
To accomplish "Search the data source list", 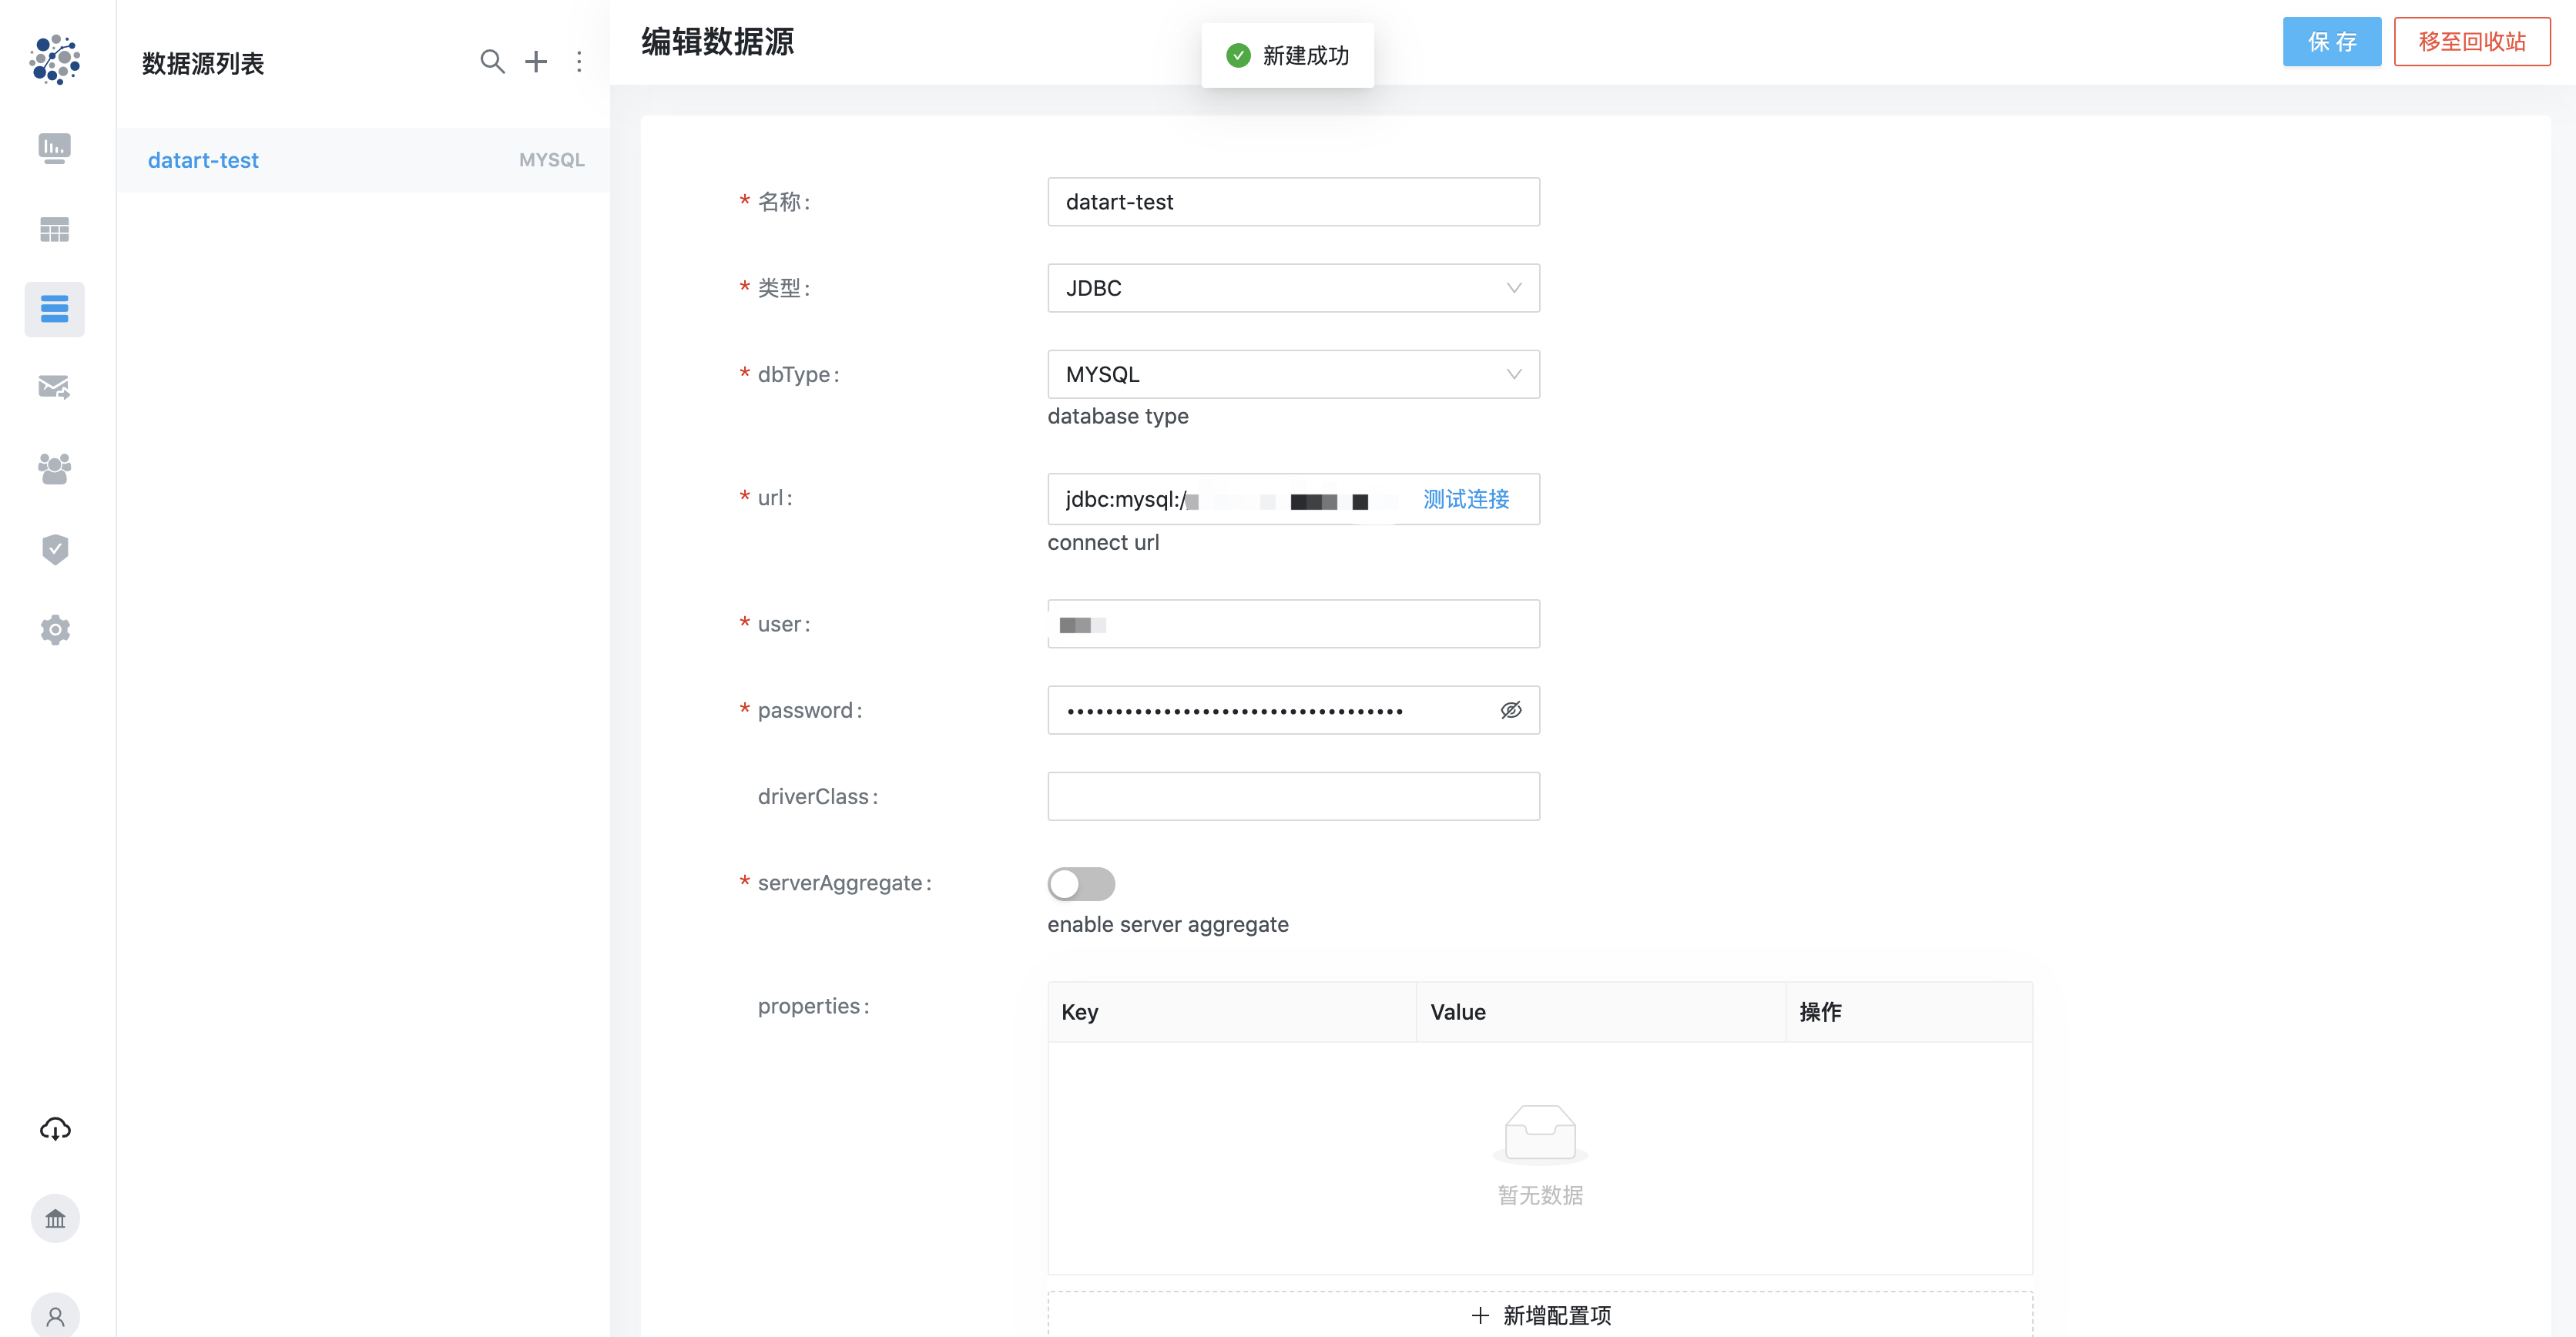I will tap(492, 62).
